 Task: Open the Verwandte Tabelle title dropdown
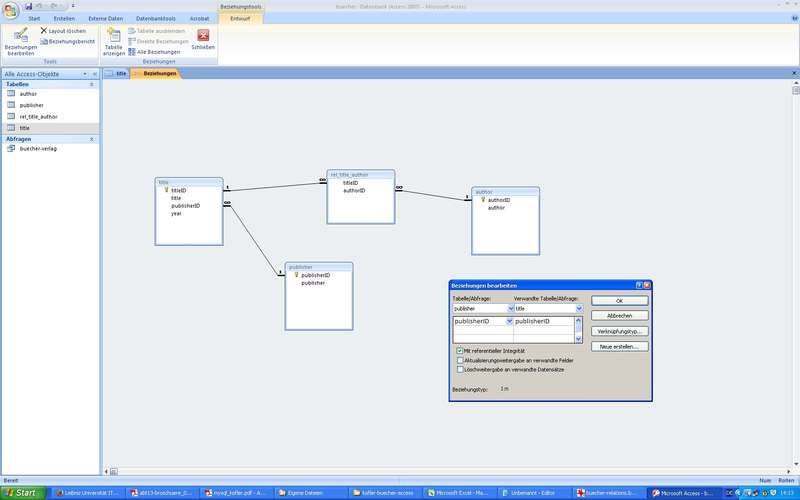pos(579,309)
